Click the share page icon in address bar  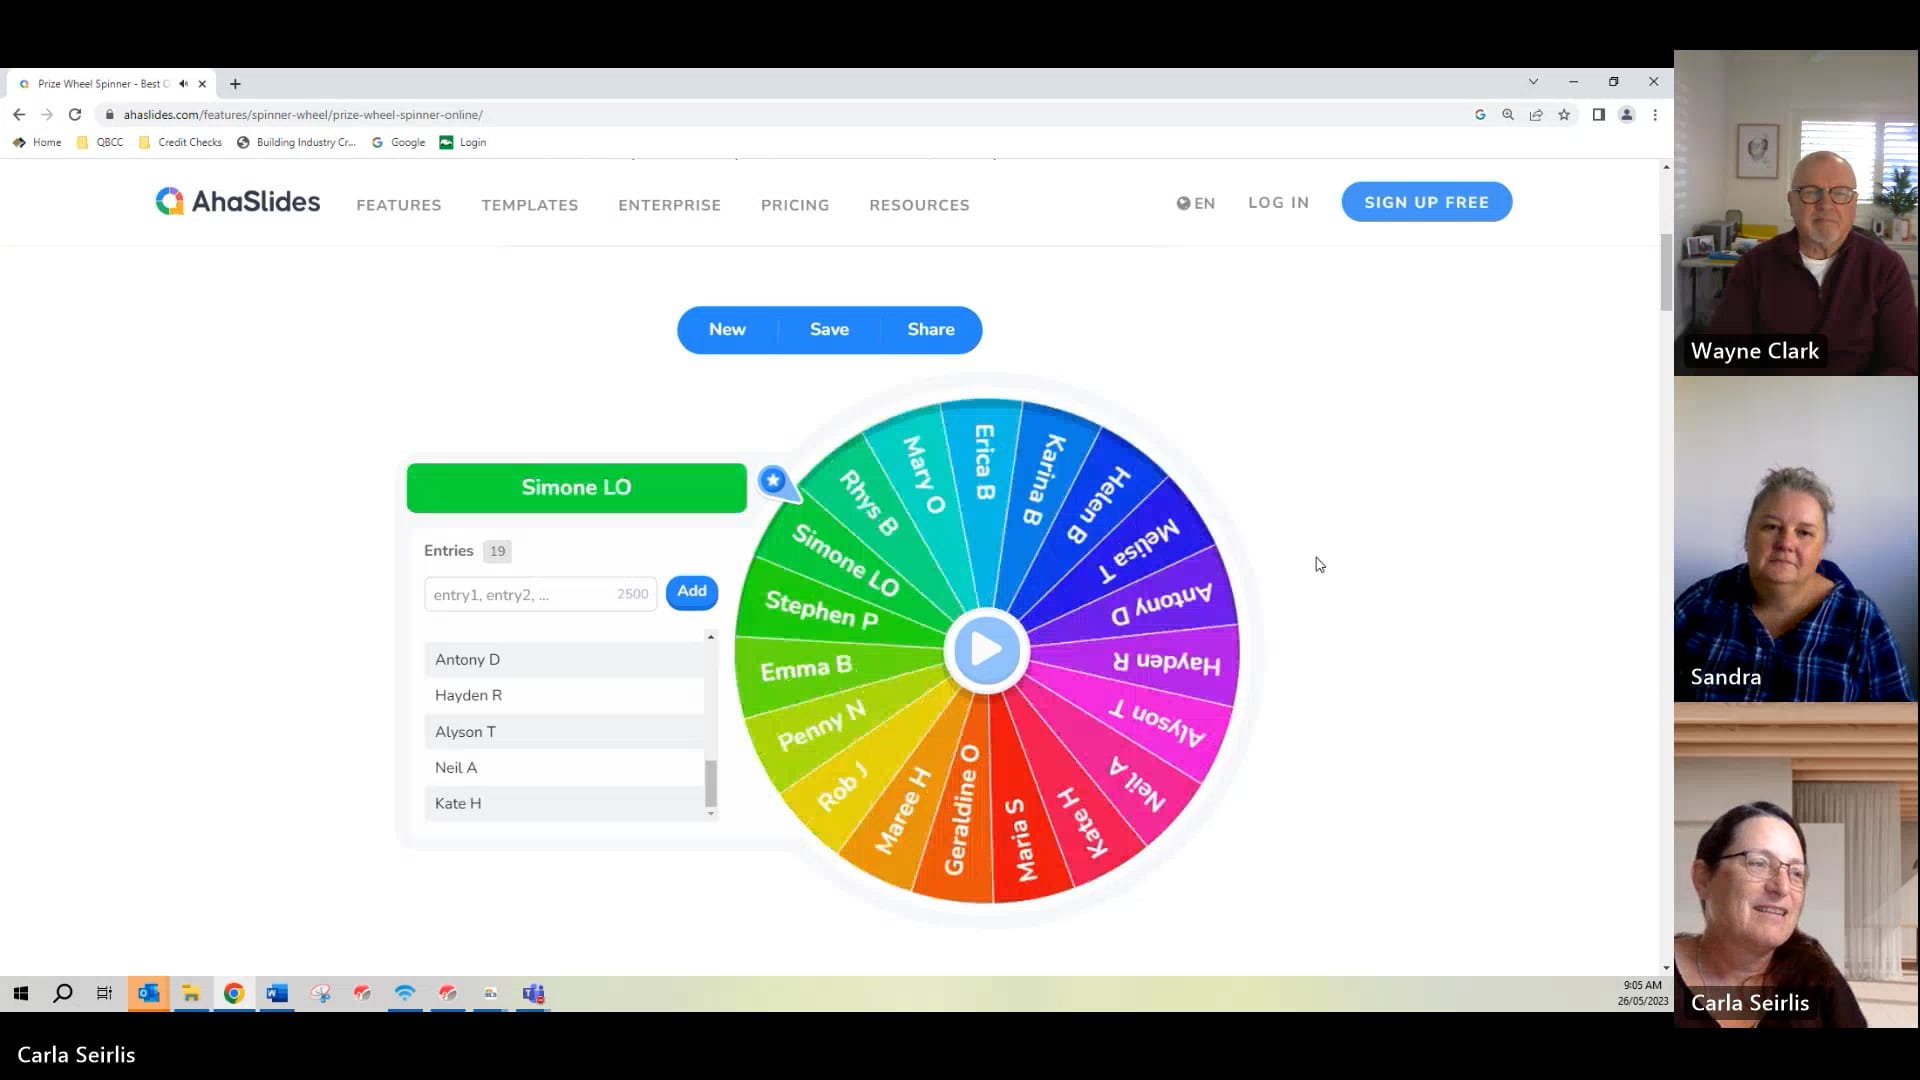click(1536, 115)
